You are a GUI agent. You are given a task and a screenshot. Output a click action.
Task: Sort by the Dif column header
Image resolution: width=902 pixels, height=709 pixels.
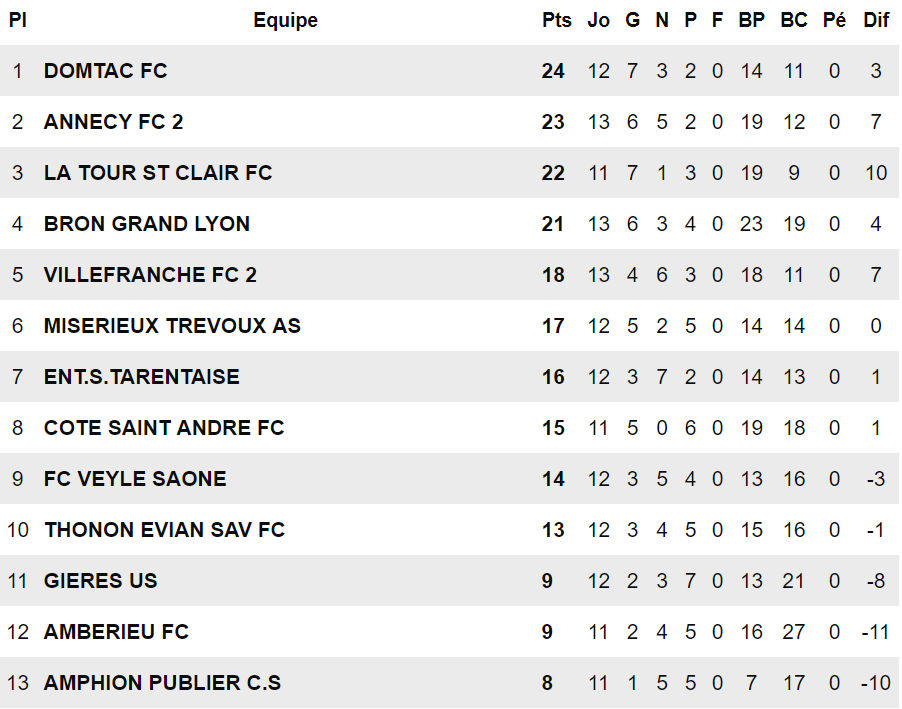[x=876, y=20]
